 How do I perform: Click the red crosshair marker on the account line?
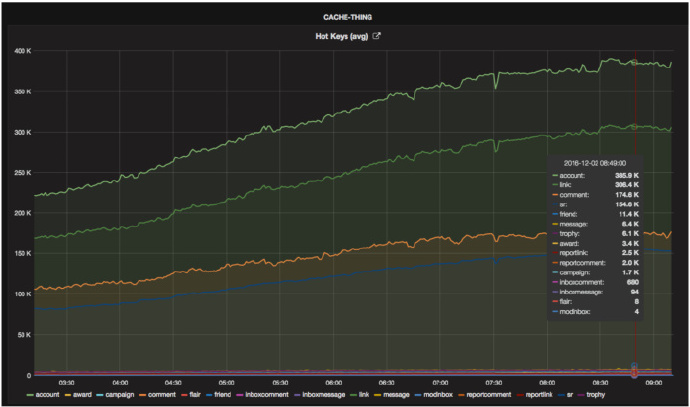(635, 62)
